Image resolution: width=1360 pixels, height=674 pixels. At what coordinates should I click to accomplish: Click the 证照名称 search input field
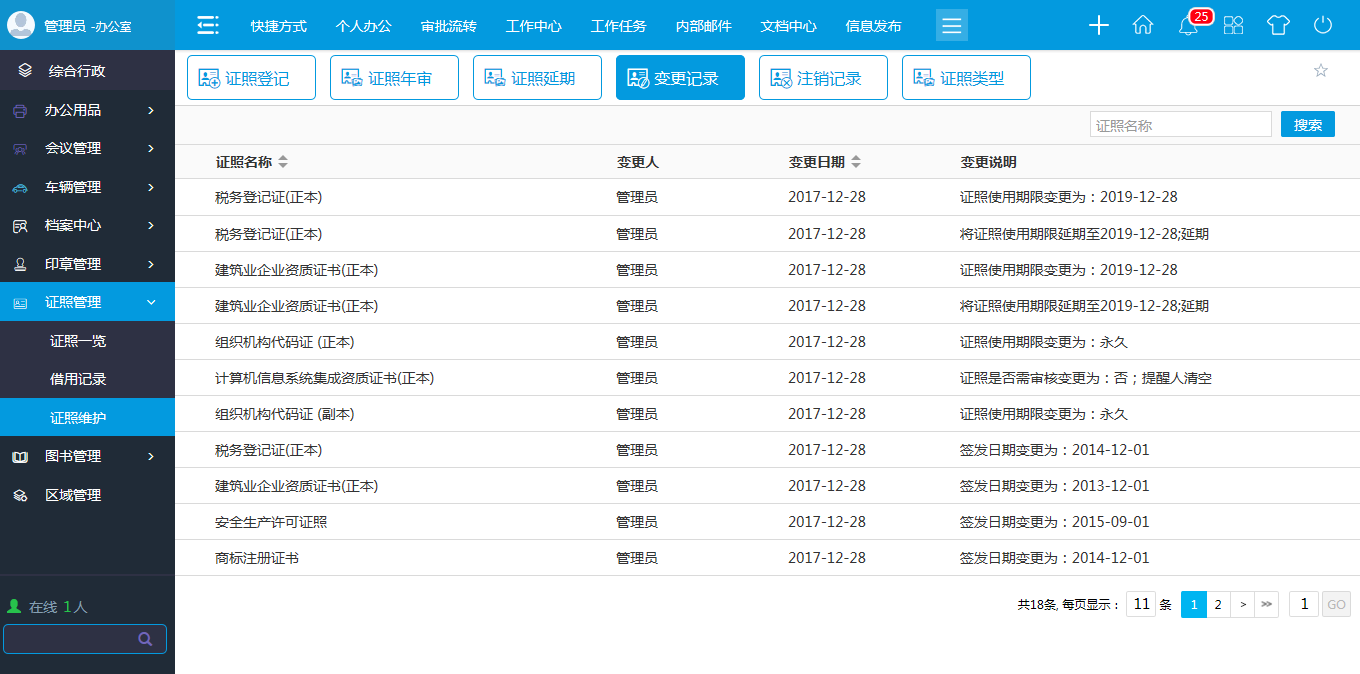tap(1180, 123)
